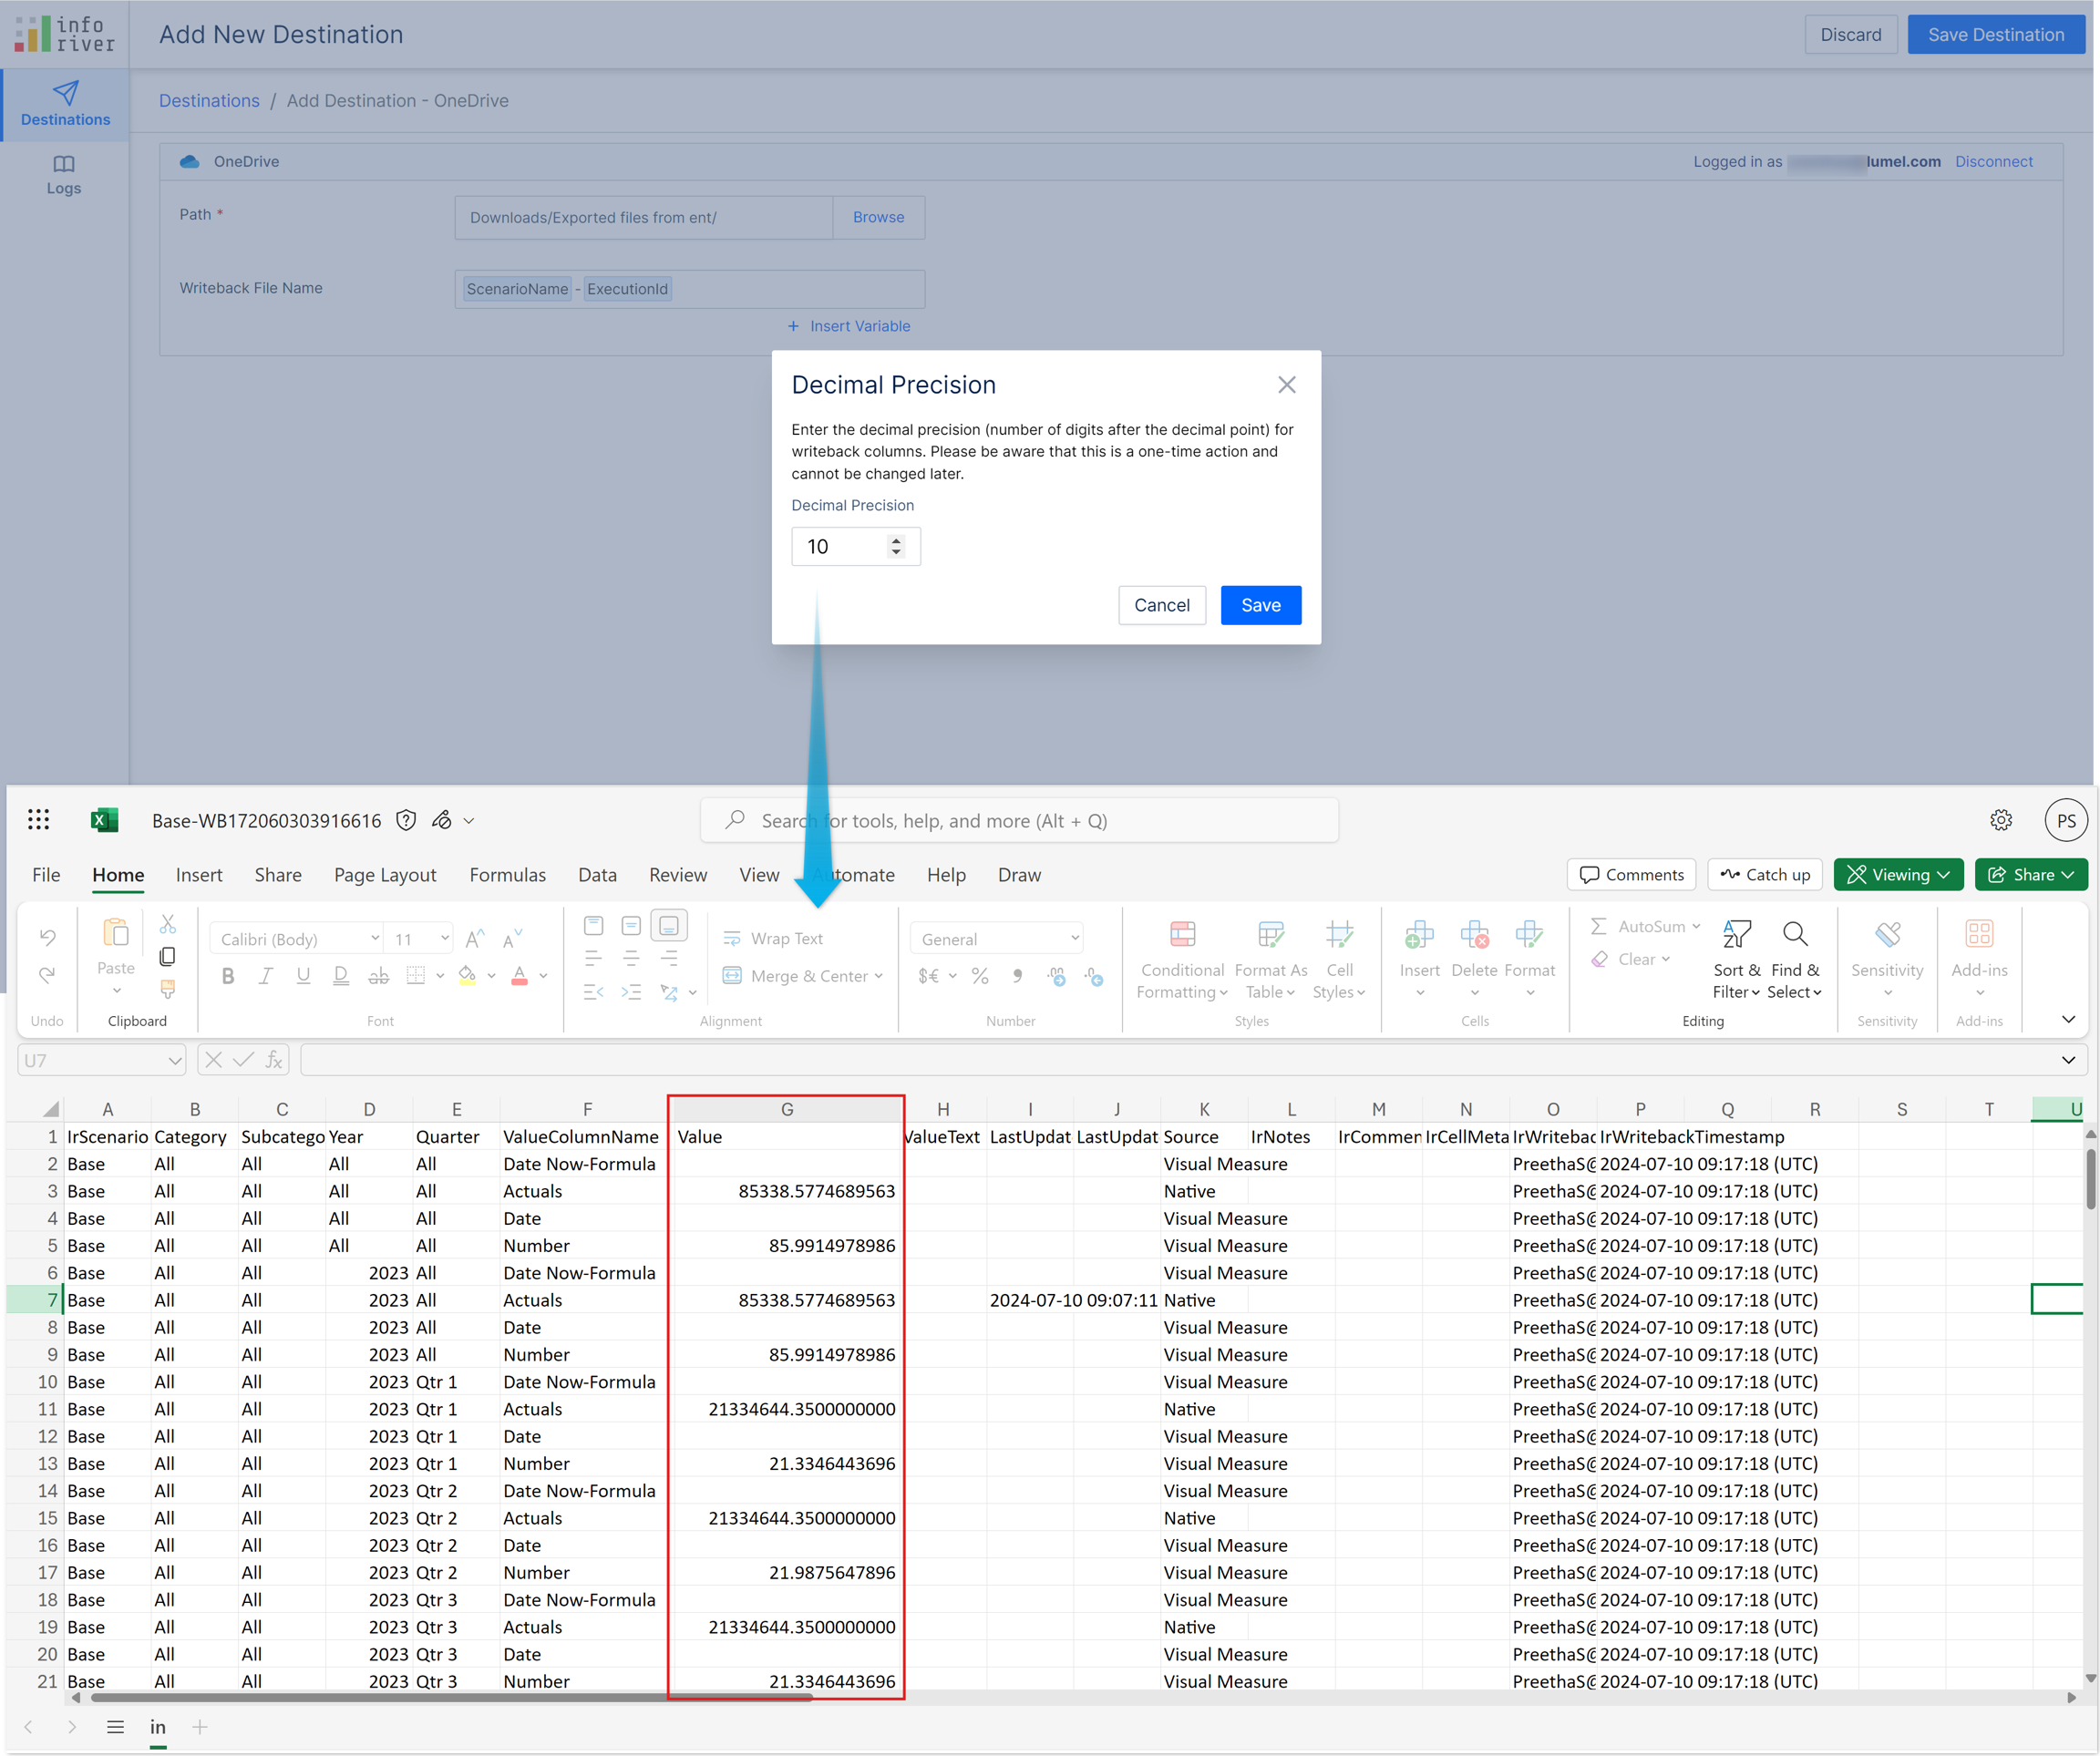
Task: Click the Conditional Formatting icon
Action: pos(1182,935)
